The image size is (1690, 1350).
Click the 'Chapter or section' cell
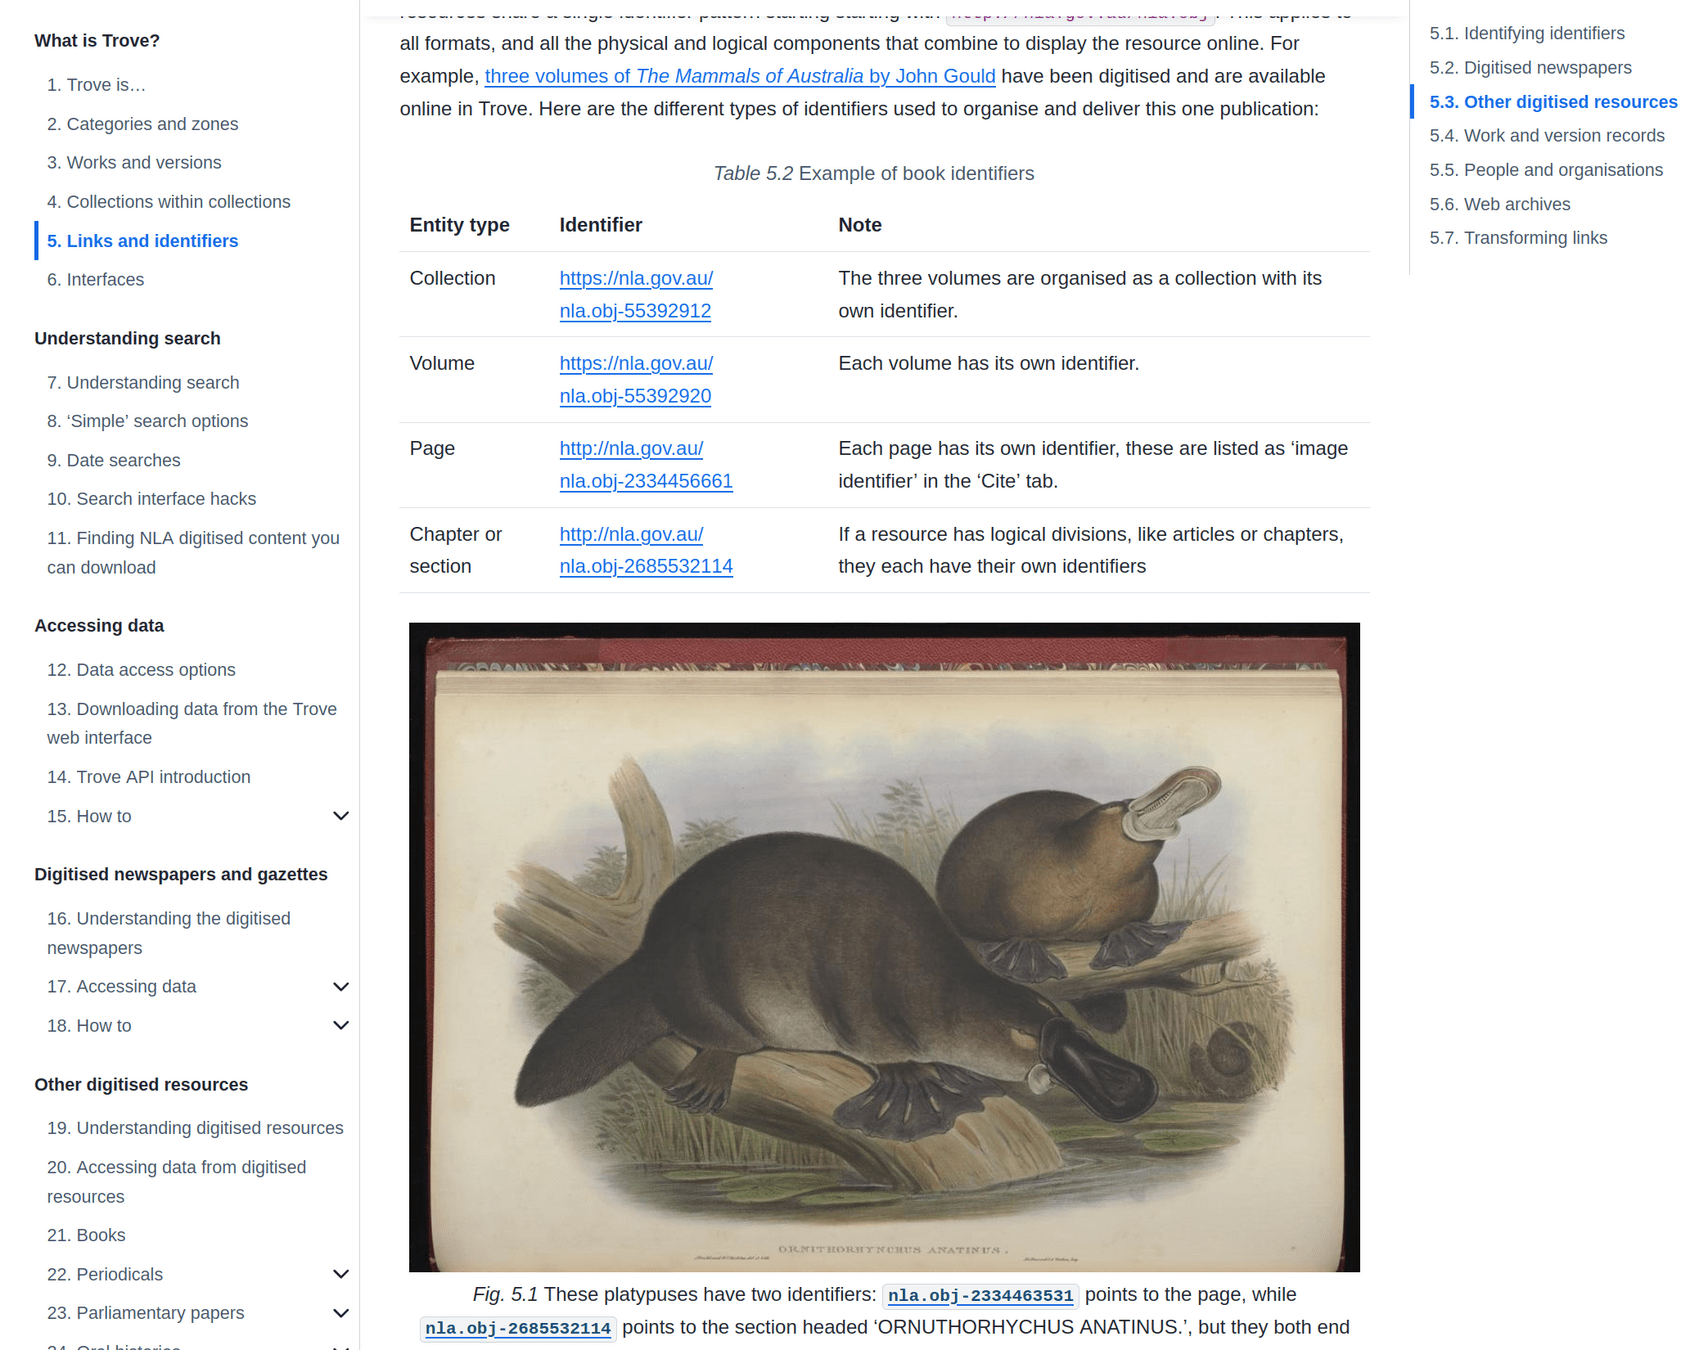coord(455,550)
